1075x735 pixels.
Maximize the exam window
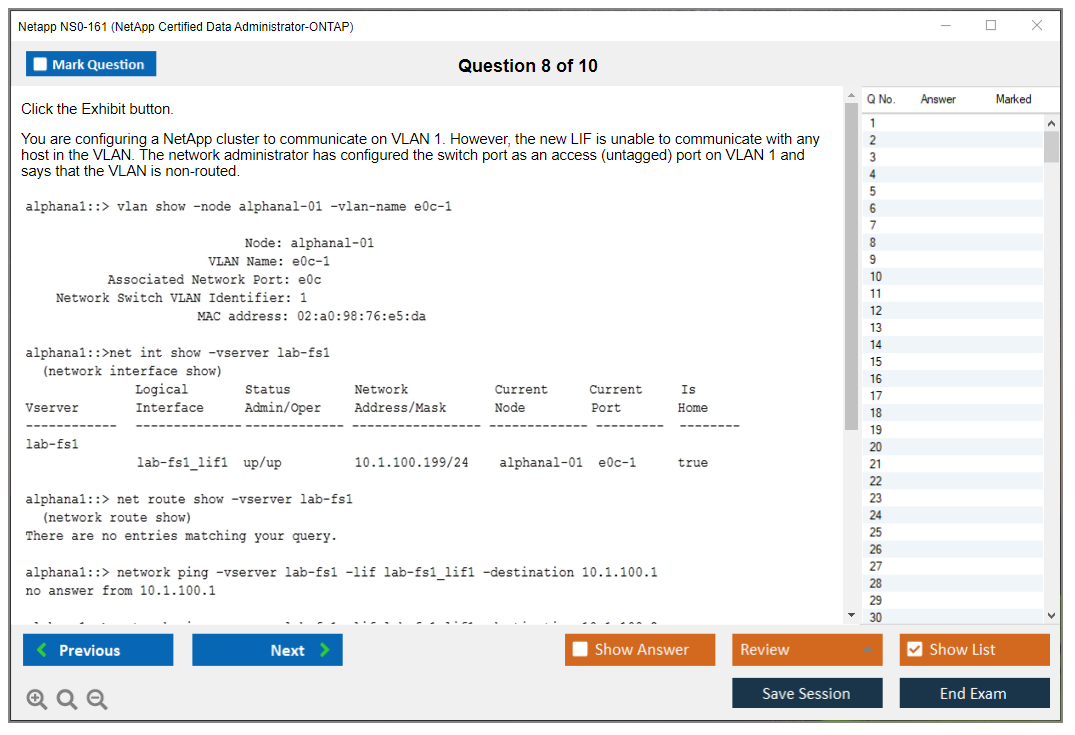991,26
